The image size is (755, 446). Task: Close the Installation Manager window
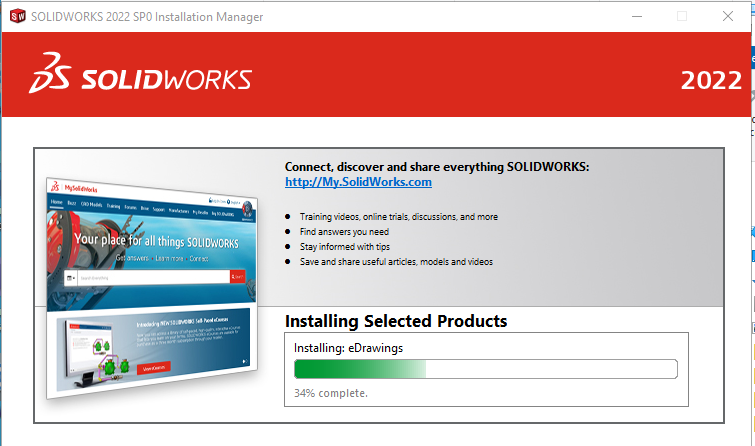[728, 16]
